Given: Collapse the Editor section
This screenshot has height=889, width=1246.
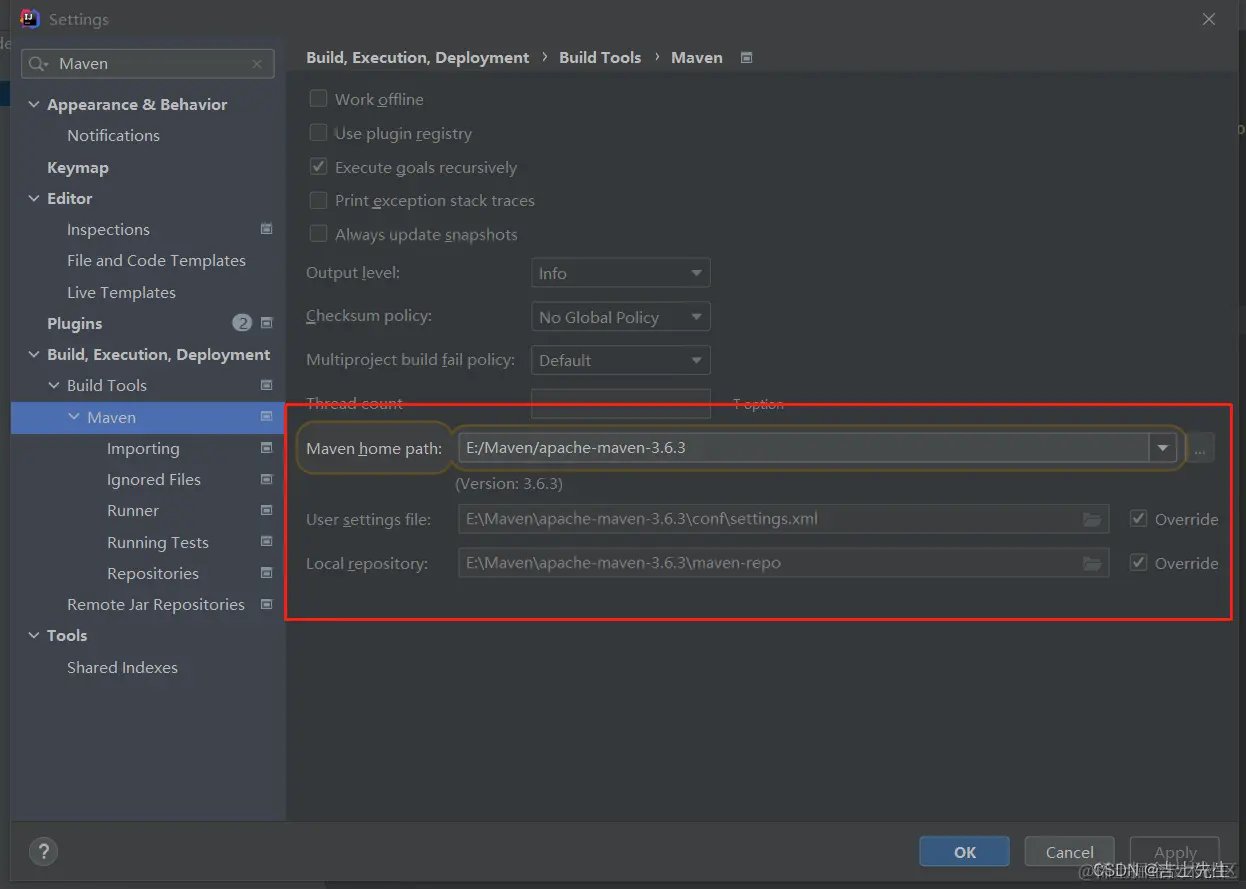Looking at the screenshot, I should [34, 198].
